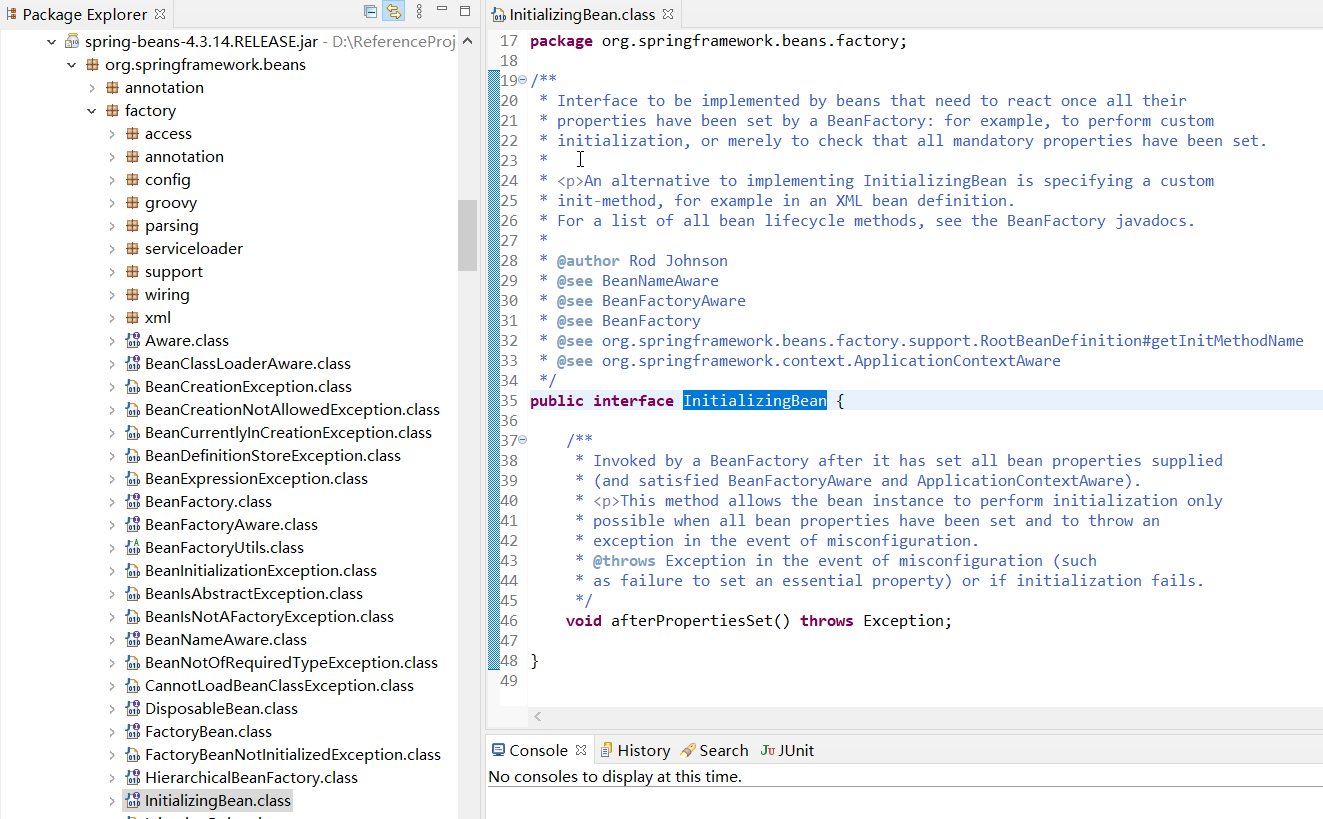Toggle Link with Editor button
This screenshot has width=1323, height=819.
tap(394, 12)
